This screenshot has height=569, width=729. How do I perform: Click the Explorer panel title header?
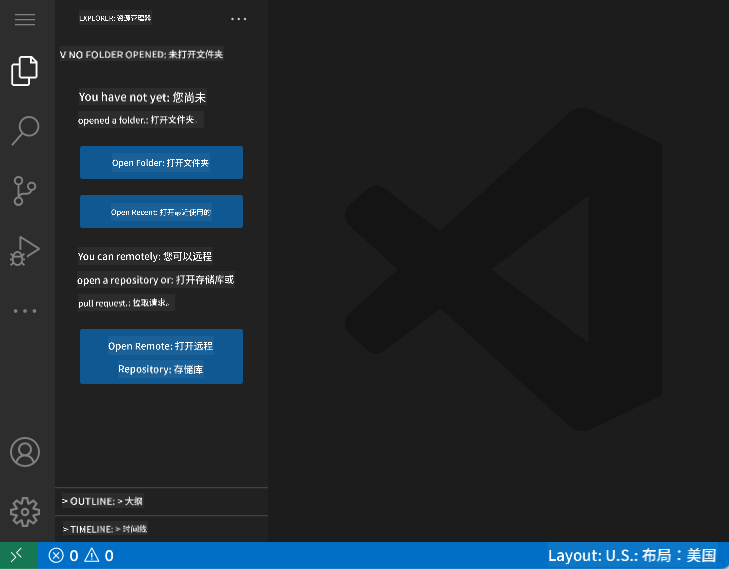[x=122, y=19]
